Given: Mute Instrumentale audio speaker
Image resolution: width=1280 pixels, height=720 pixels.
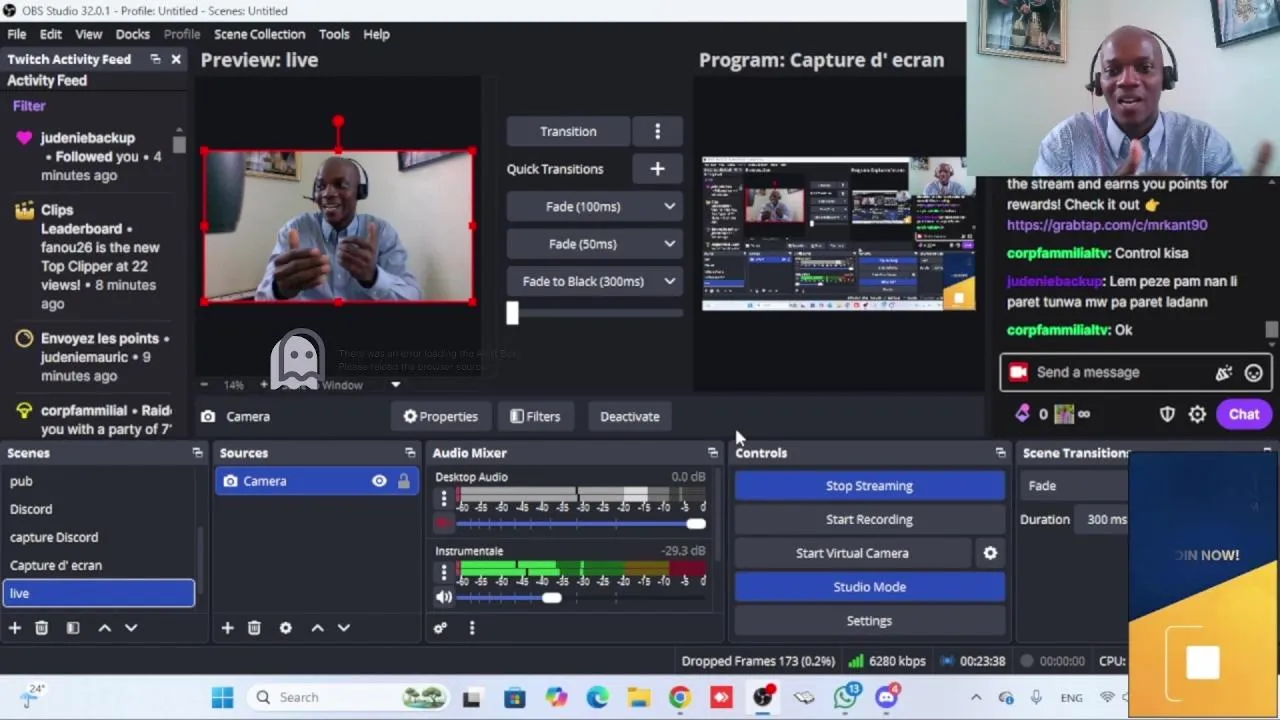Looking at the screenshot, I should click(x=444, y=597).
